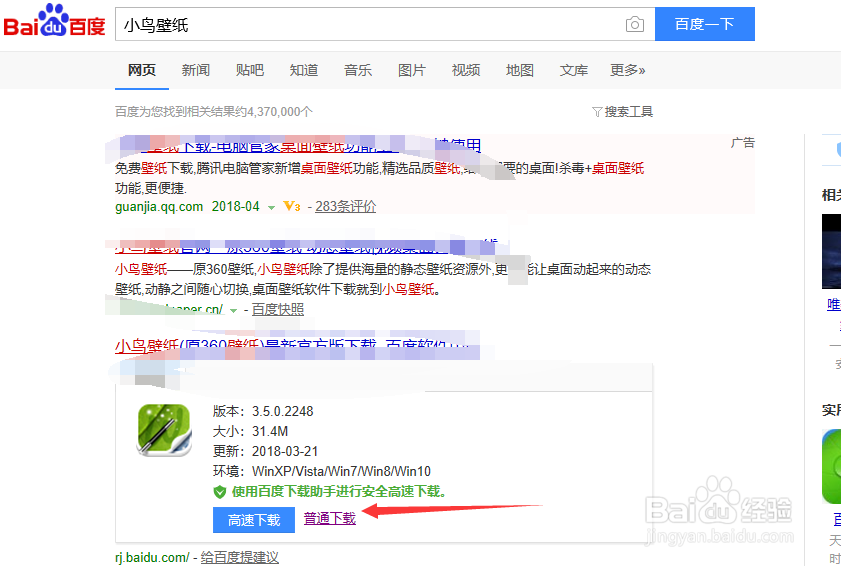Expand the 更多» menu
Viewport: 841px width, 566px height.
click(628, 70)
